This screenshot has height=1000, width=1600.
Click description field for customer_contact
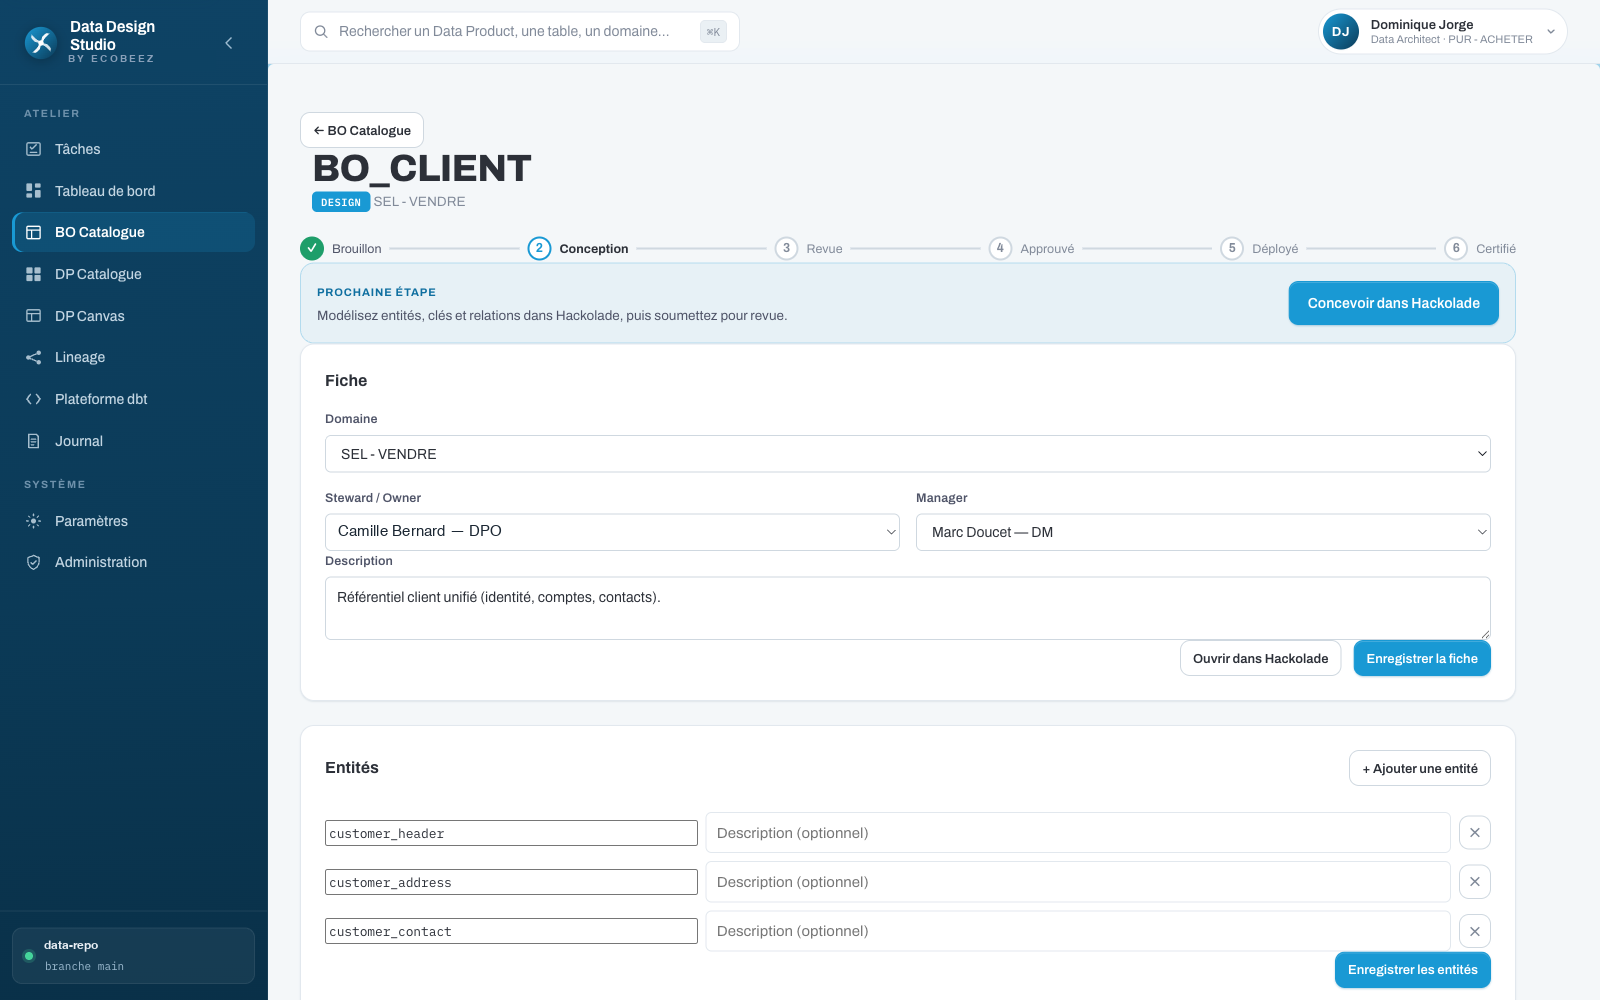click(1078, 931)
